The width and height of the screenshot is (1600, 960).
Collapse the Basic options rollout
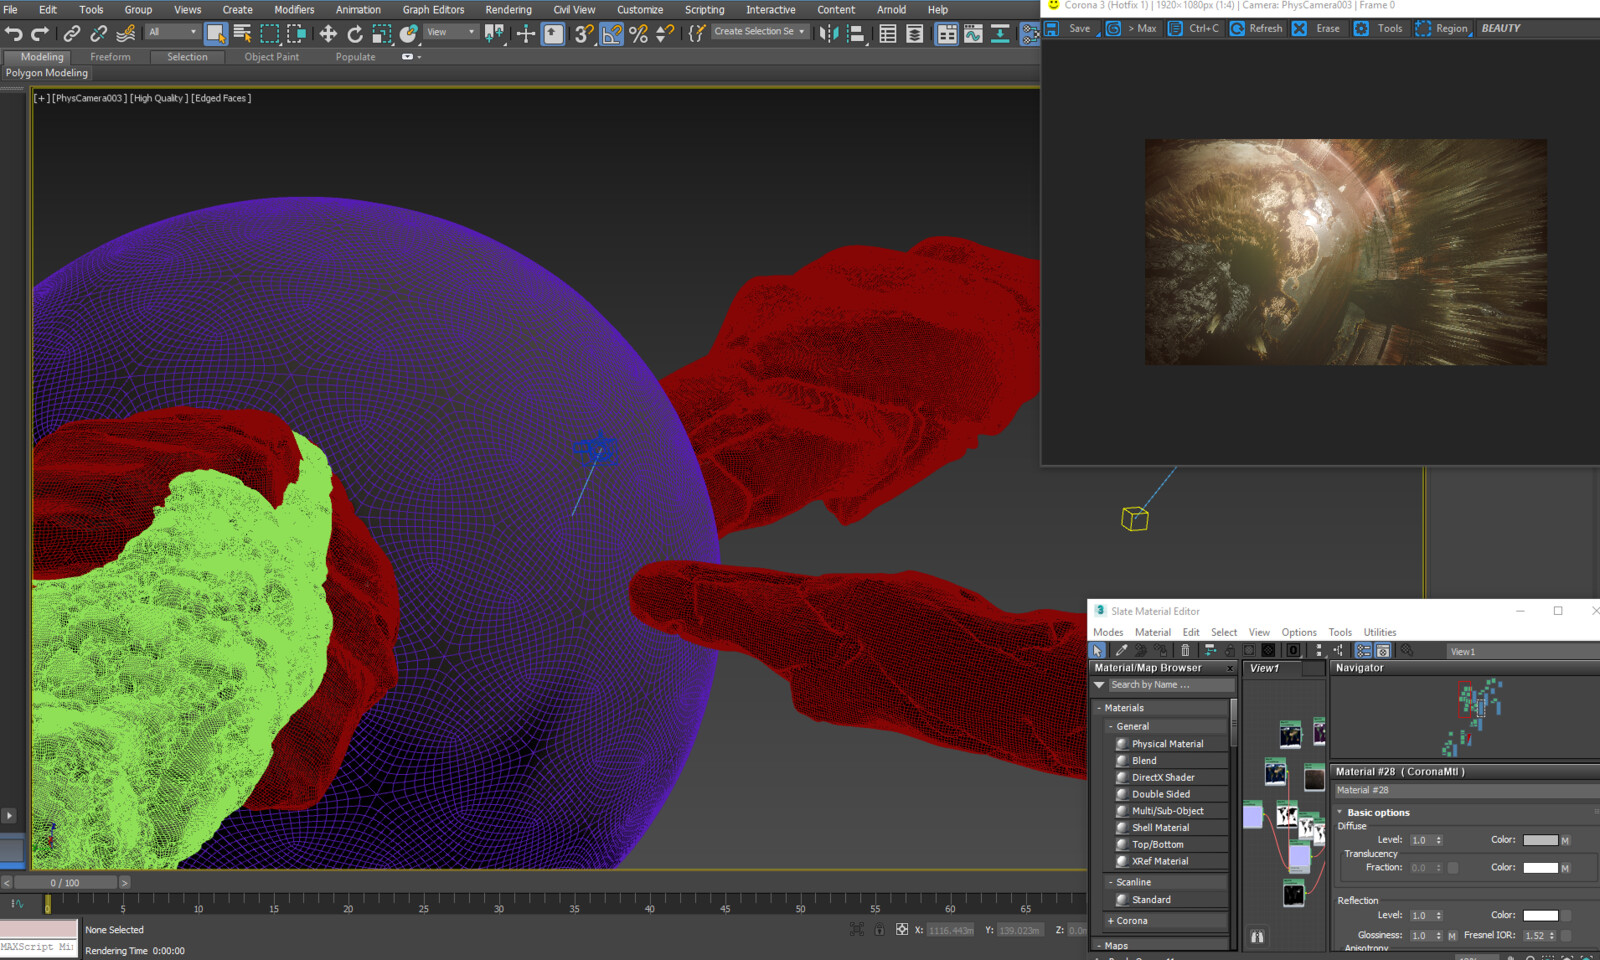(x=1377, y=813)
